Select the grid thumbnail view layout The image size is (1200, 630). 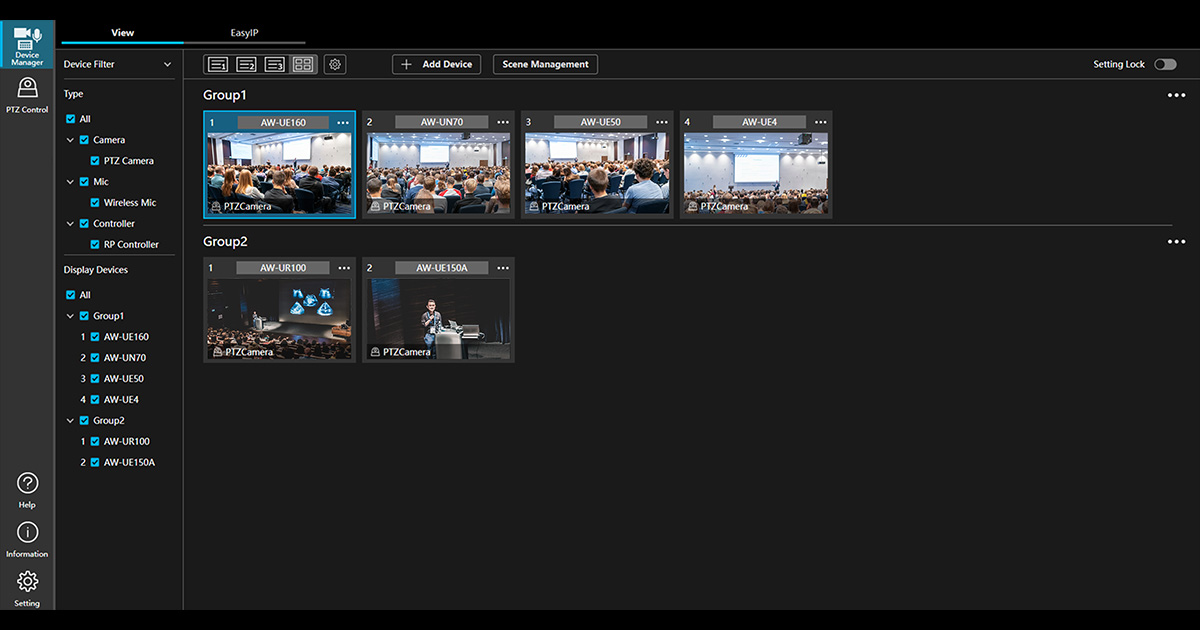[304, 63]
